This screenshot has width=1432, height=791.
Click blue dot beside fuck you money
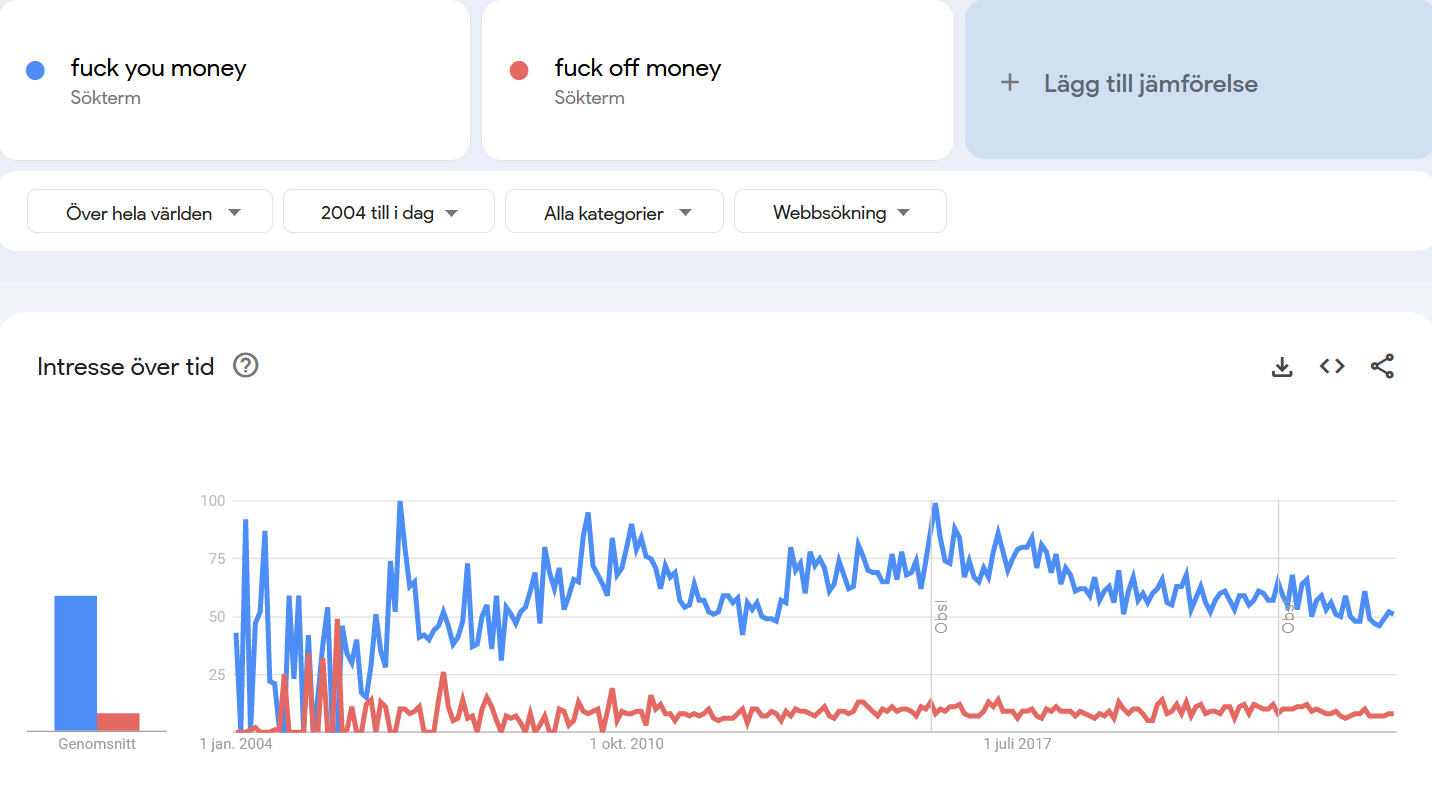tap(36, 70)
